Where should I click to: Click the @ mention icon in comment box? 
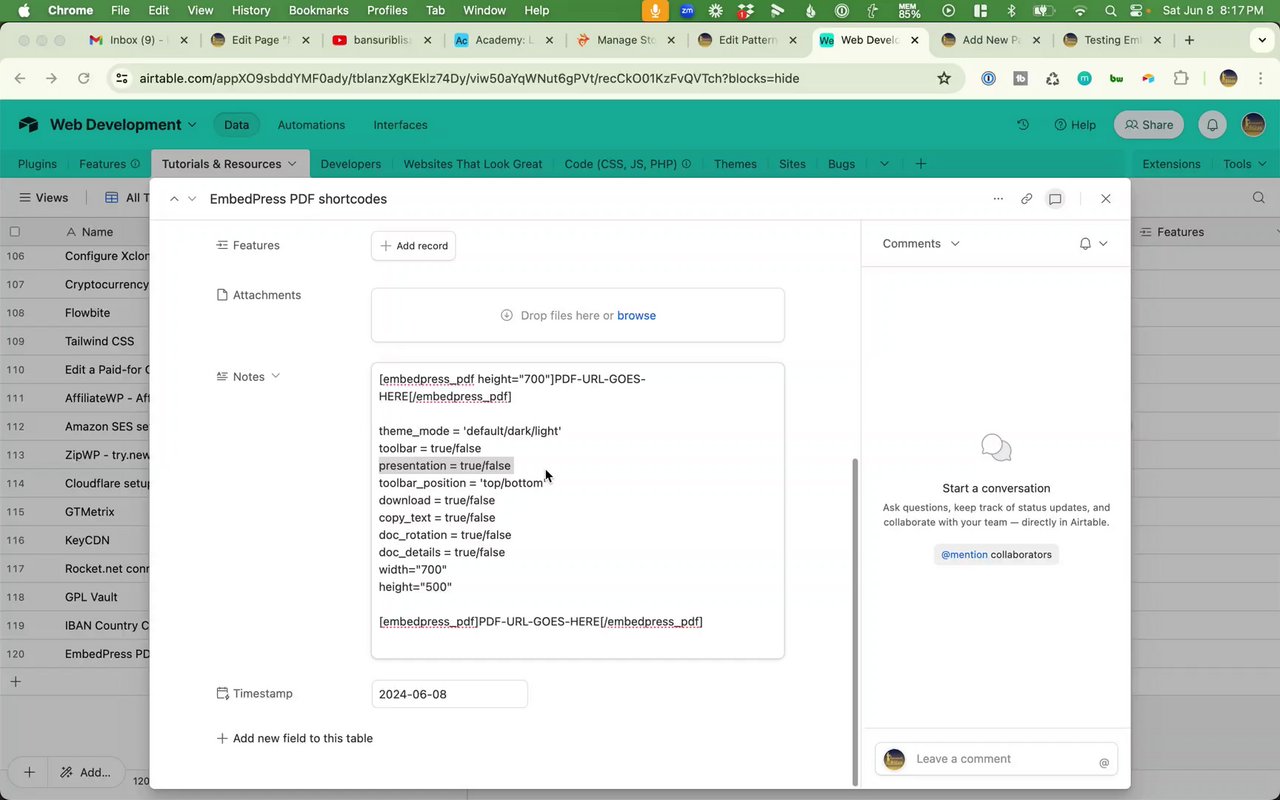(x=1104, y=762)
